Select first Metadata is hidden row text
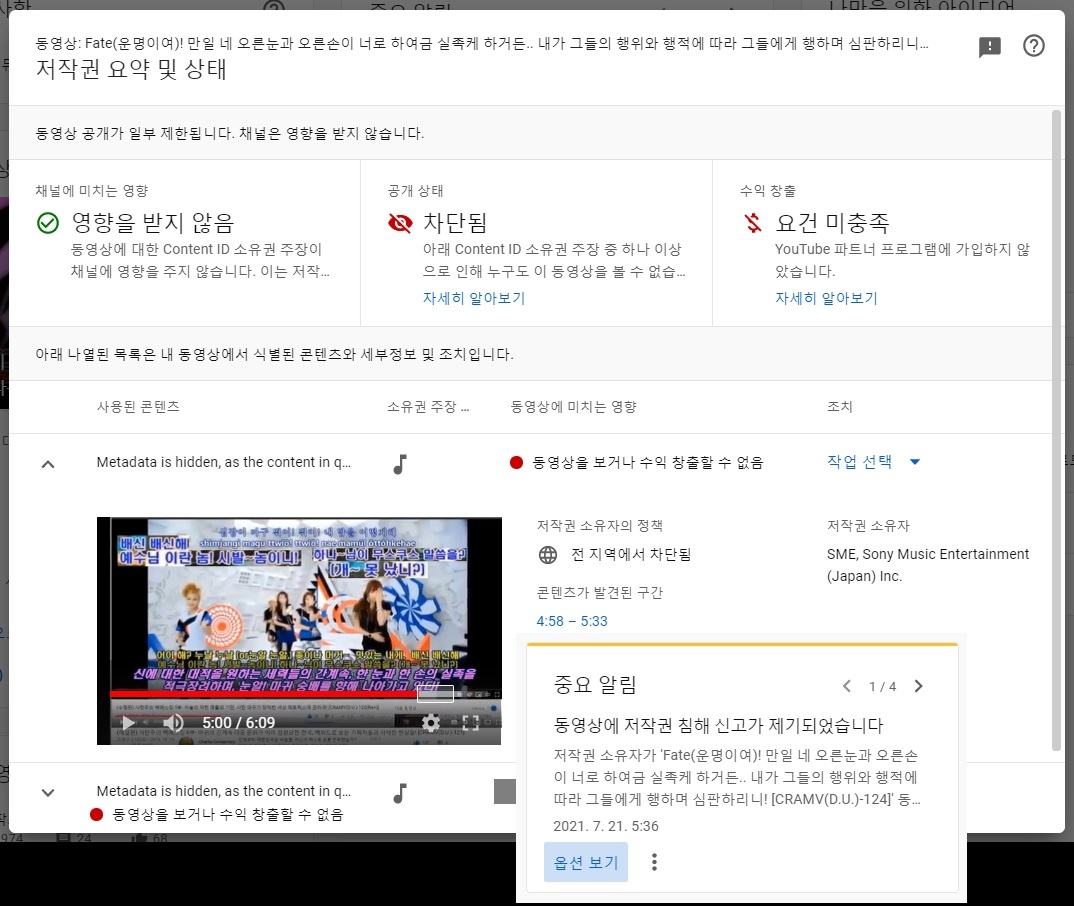This screenshot has width=1074, height=906. pos(223,462)
